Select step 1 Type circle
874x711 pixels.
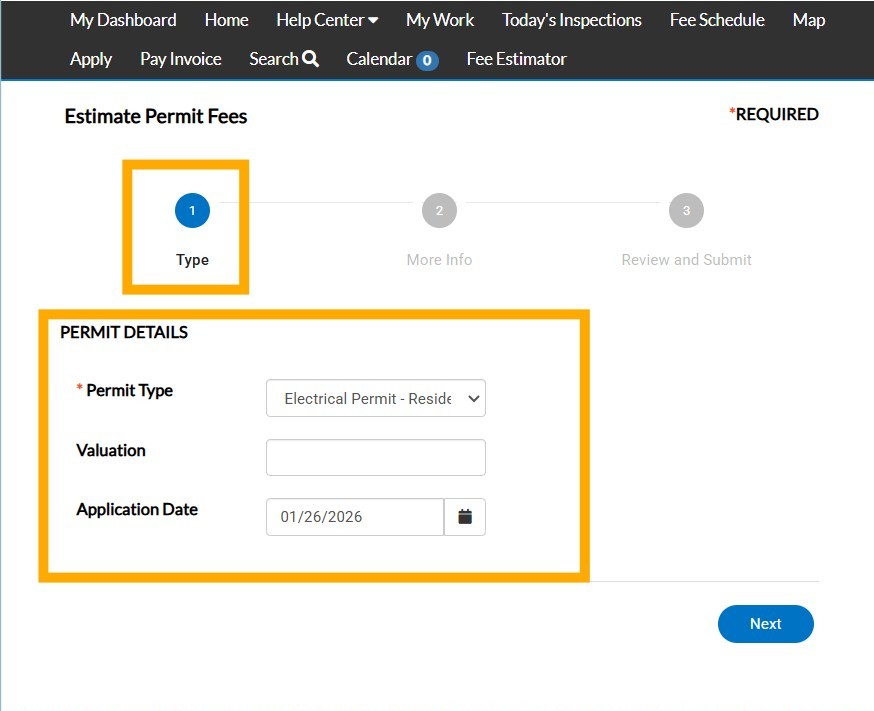tap(192, 211)
